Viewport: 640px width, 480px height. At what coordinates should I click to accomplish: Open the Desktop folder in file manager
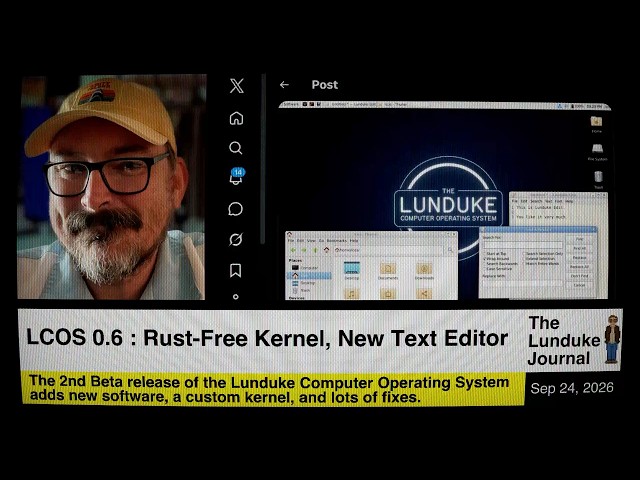pos(352,270)
